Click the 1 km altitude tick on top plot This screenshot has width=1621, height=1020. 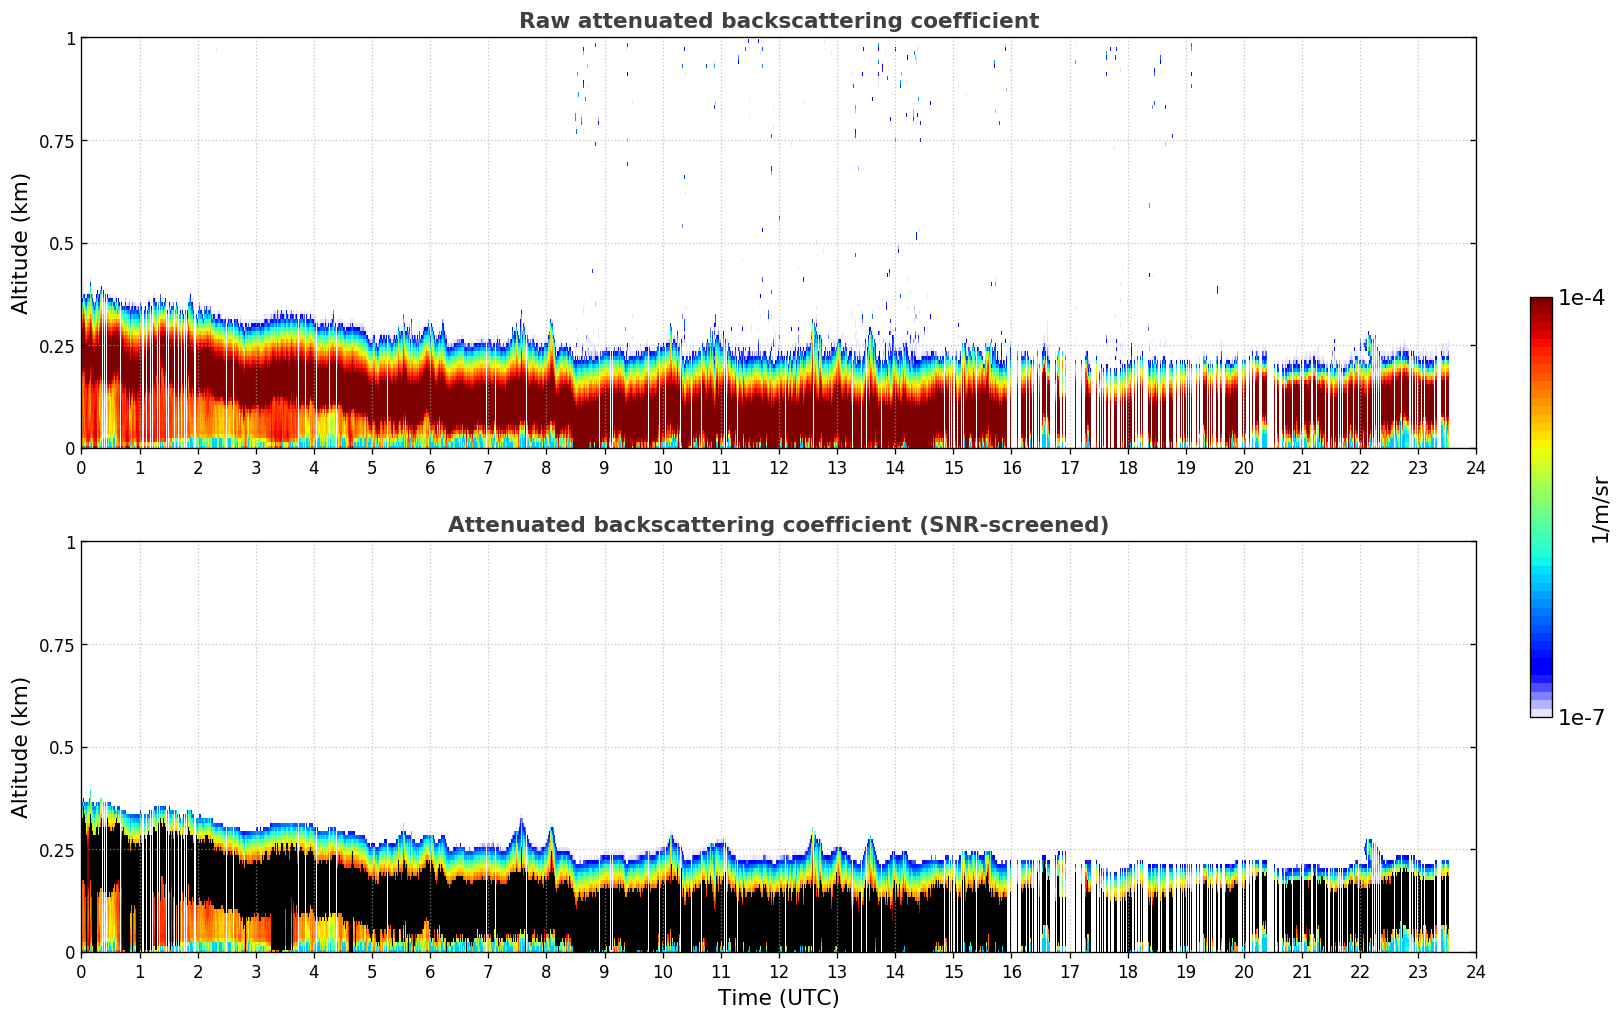pos(70,38)
